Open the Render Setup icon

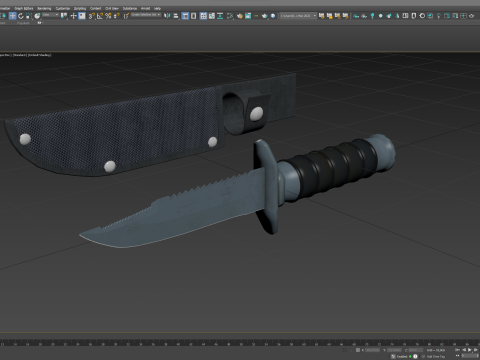240,16
